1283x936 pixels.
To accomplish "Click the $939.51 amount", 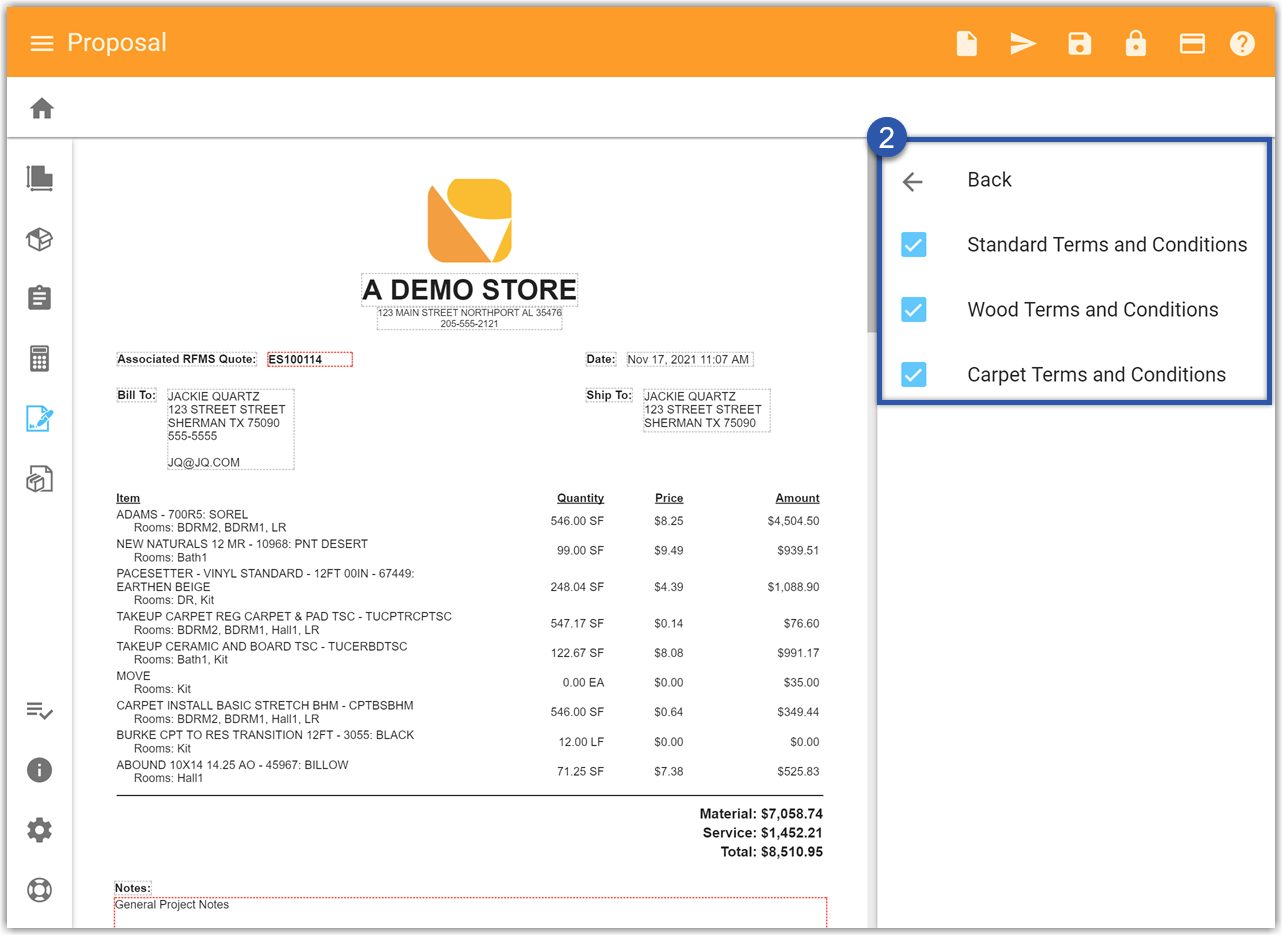I will tap(798, 550).
